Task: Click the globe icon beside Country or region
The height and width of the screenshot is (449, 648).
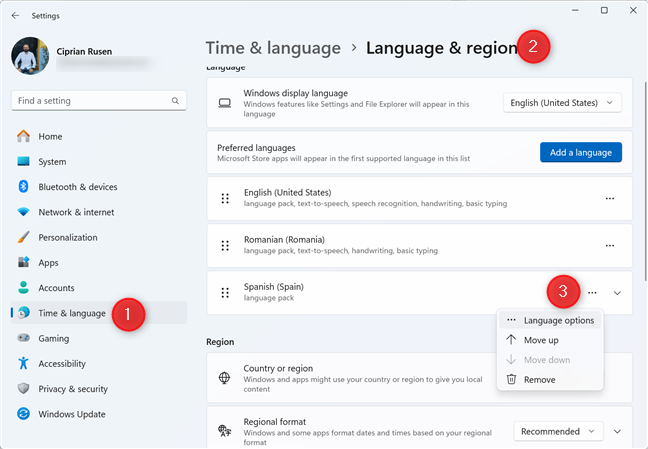Action: coord(224,377)
